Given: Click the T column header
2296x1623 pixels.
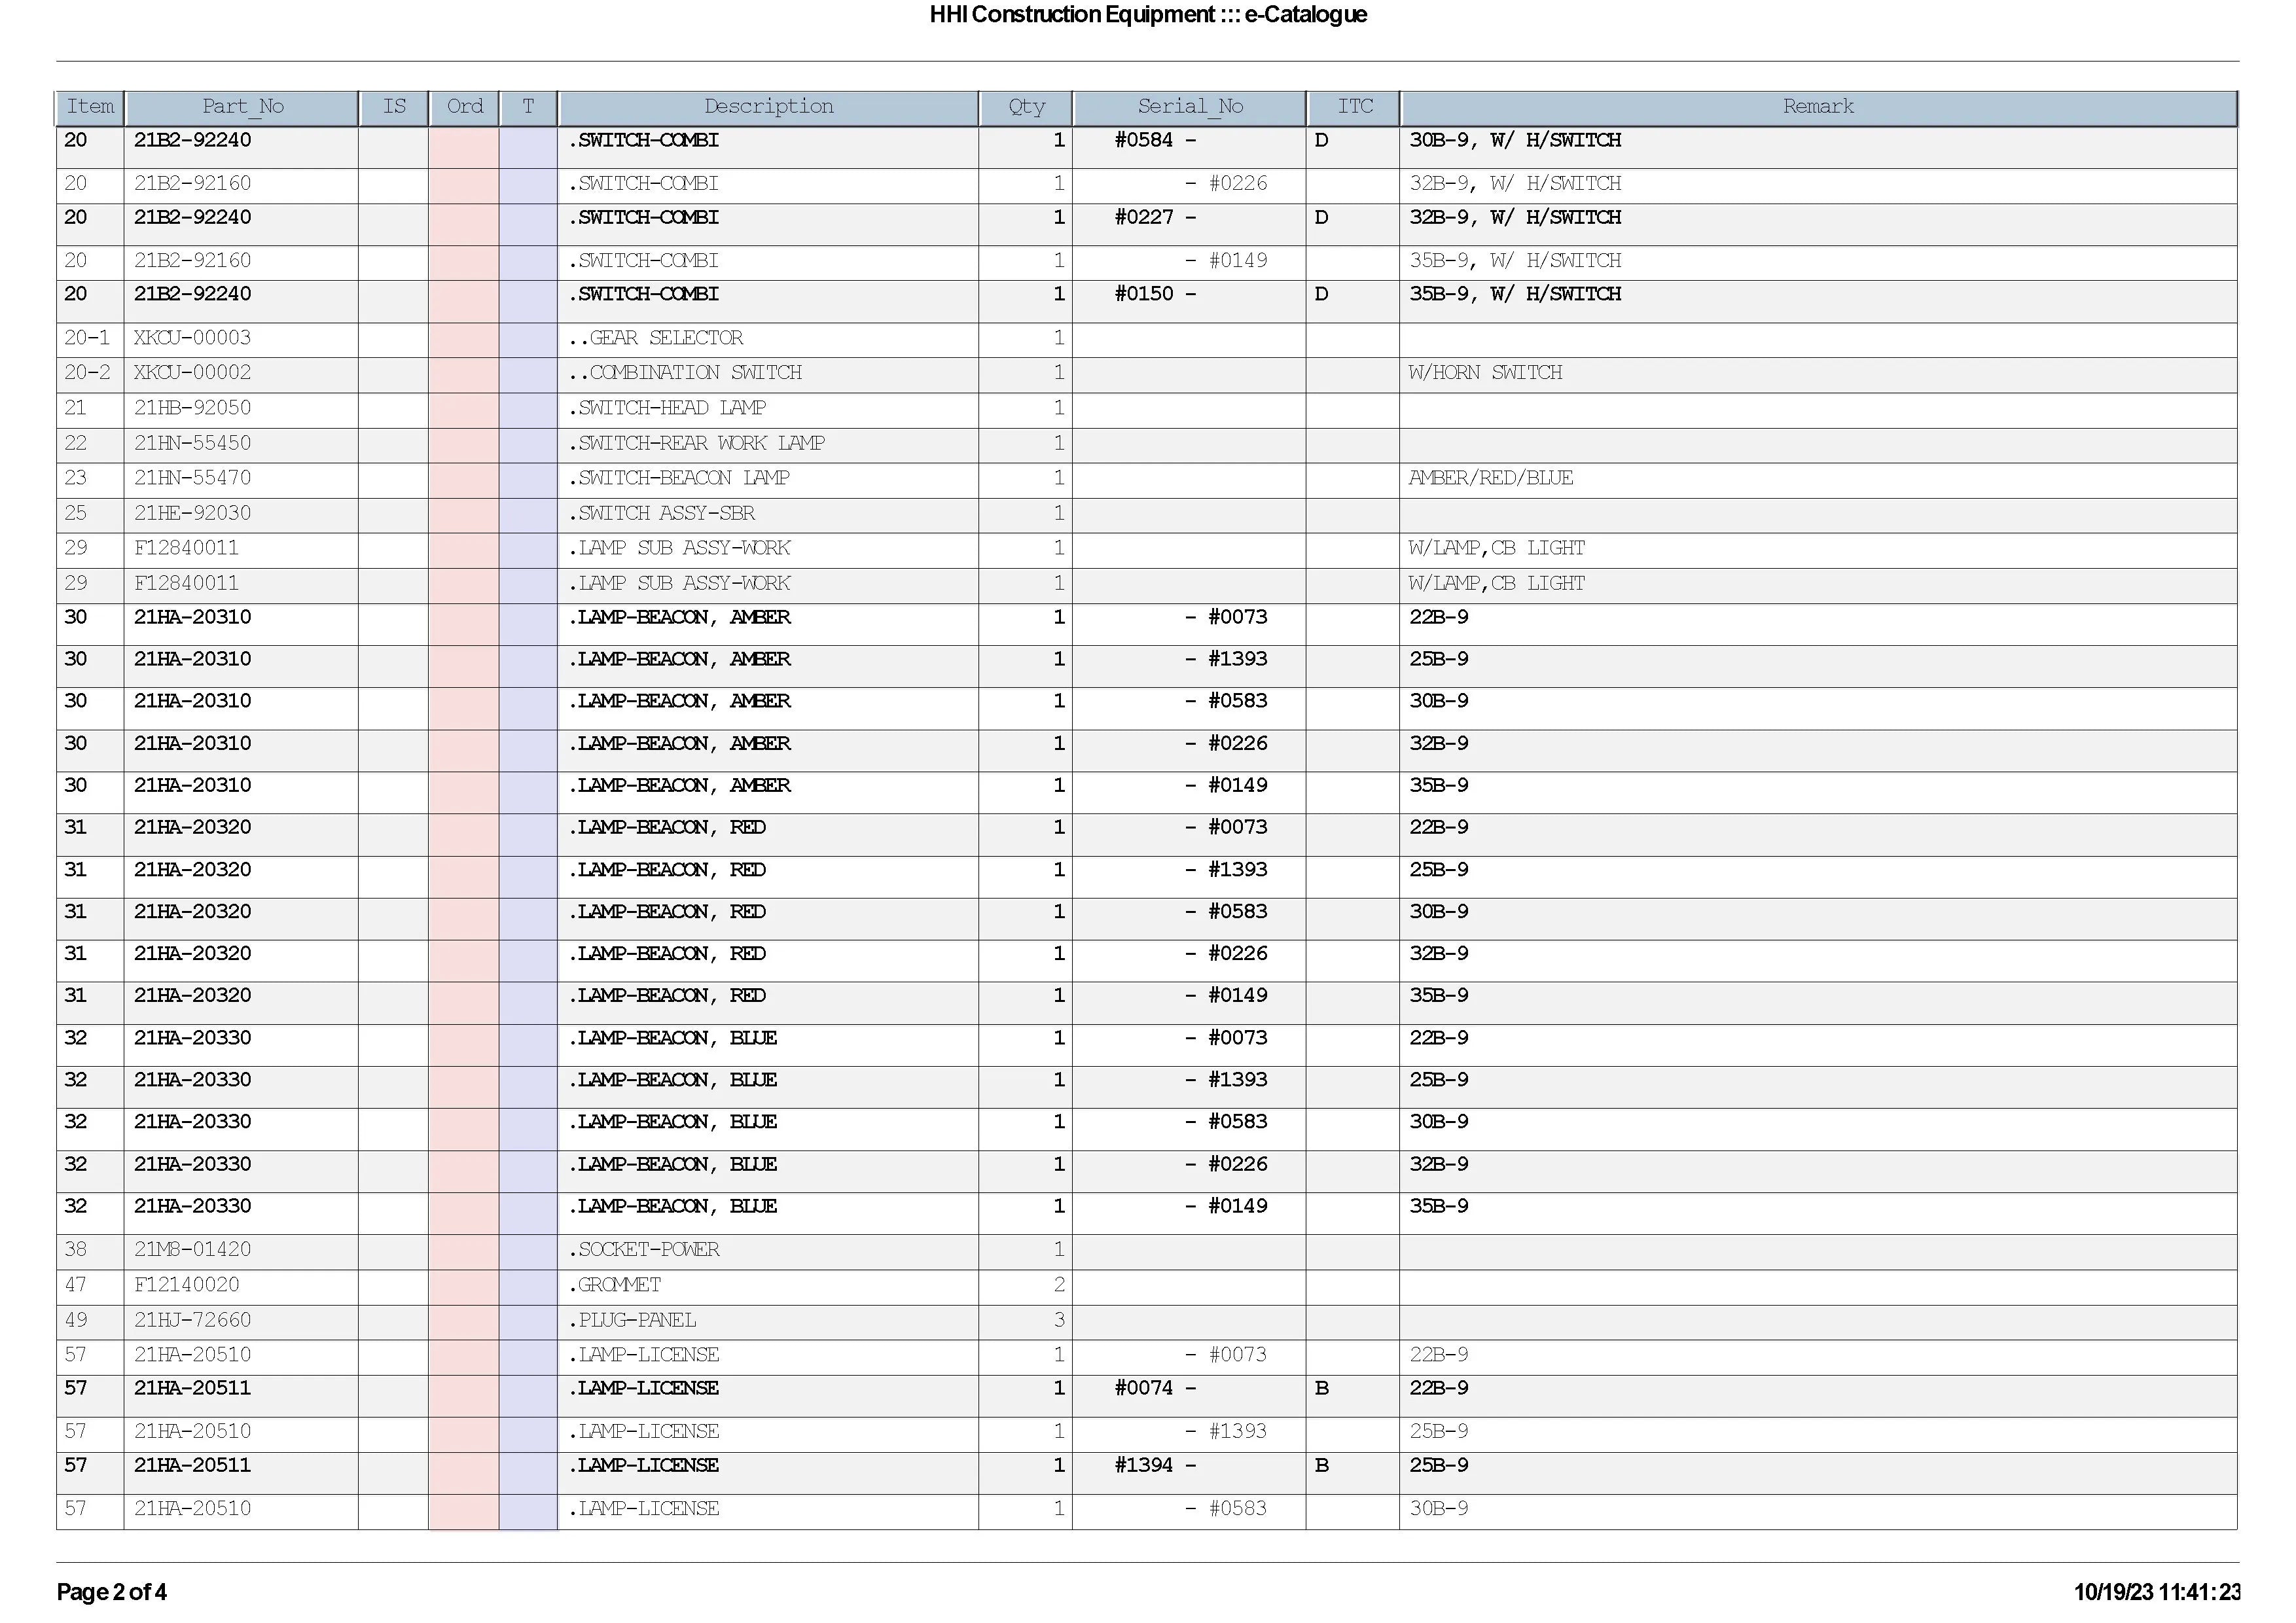Looking at the screenshot, I should pyautogui.click(x=528, y=107).
